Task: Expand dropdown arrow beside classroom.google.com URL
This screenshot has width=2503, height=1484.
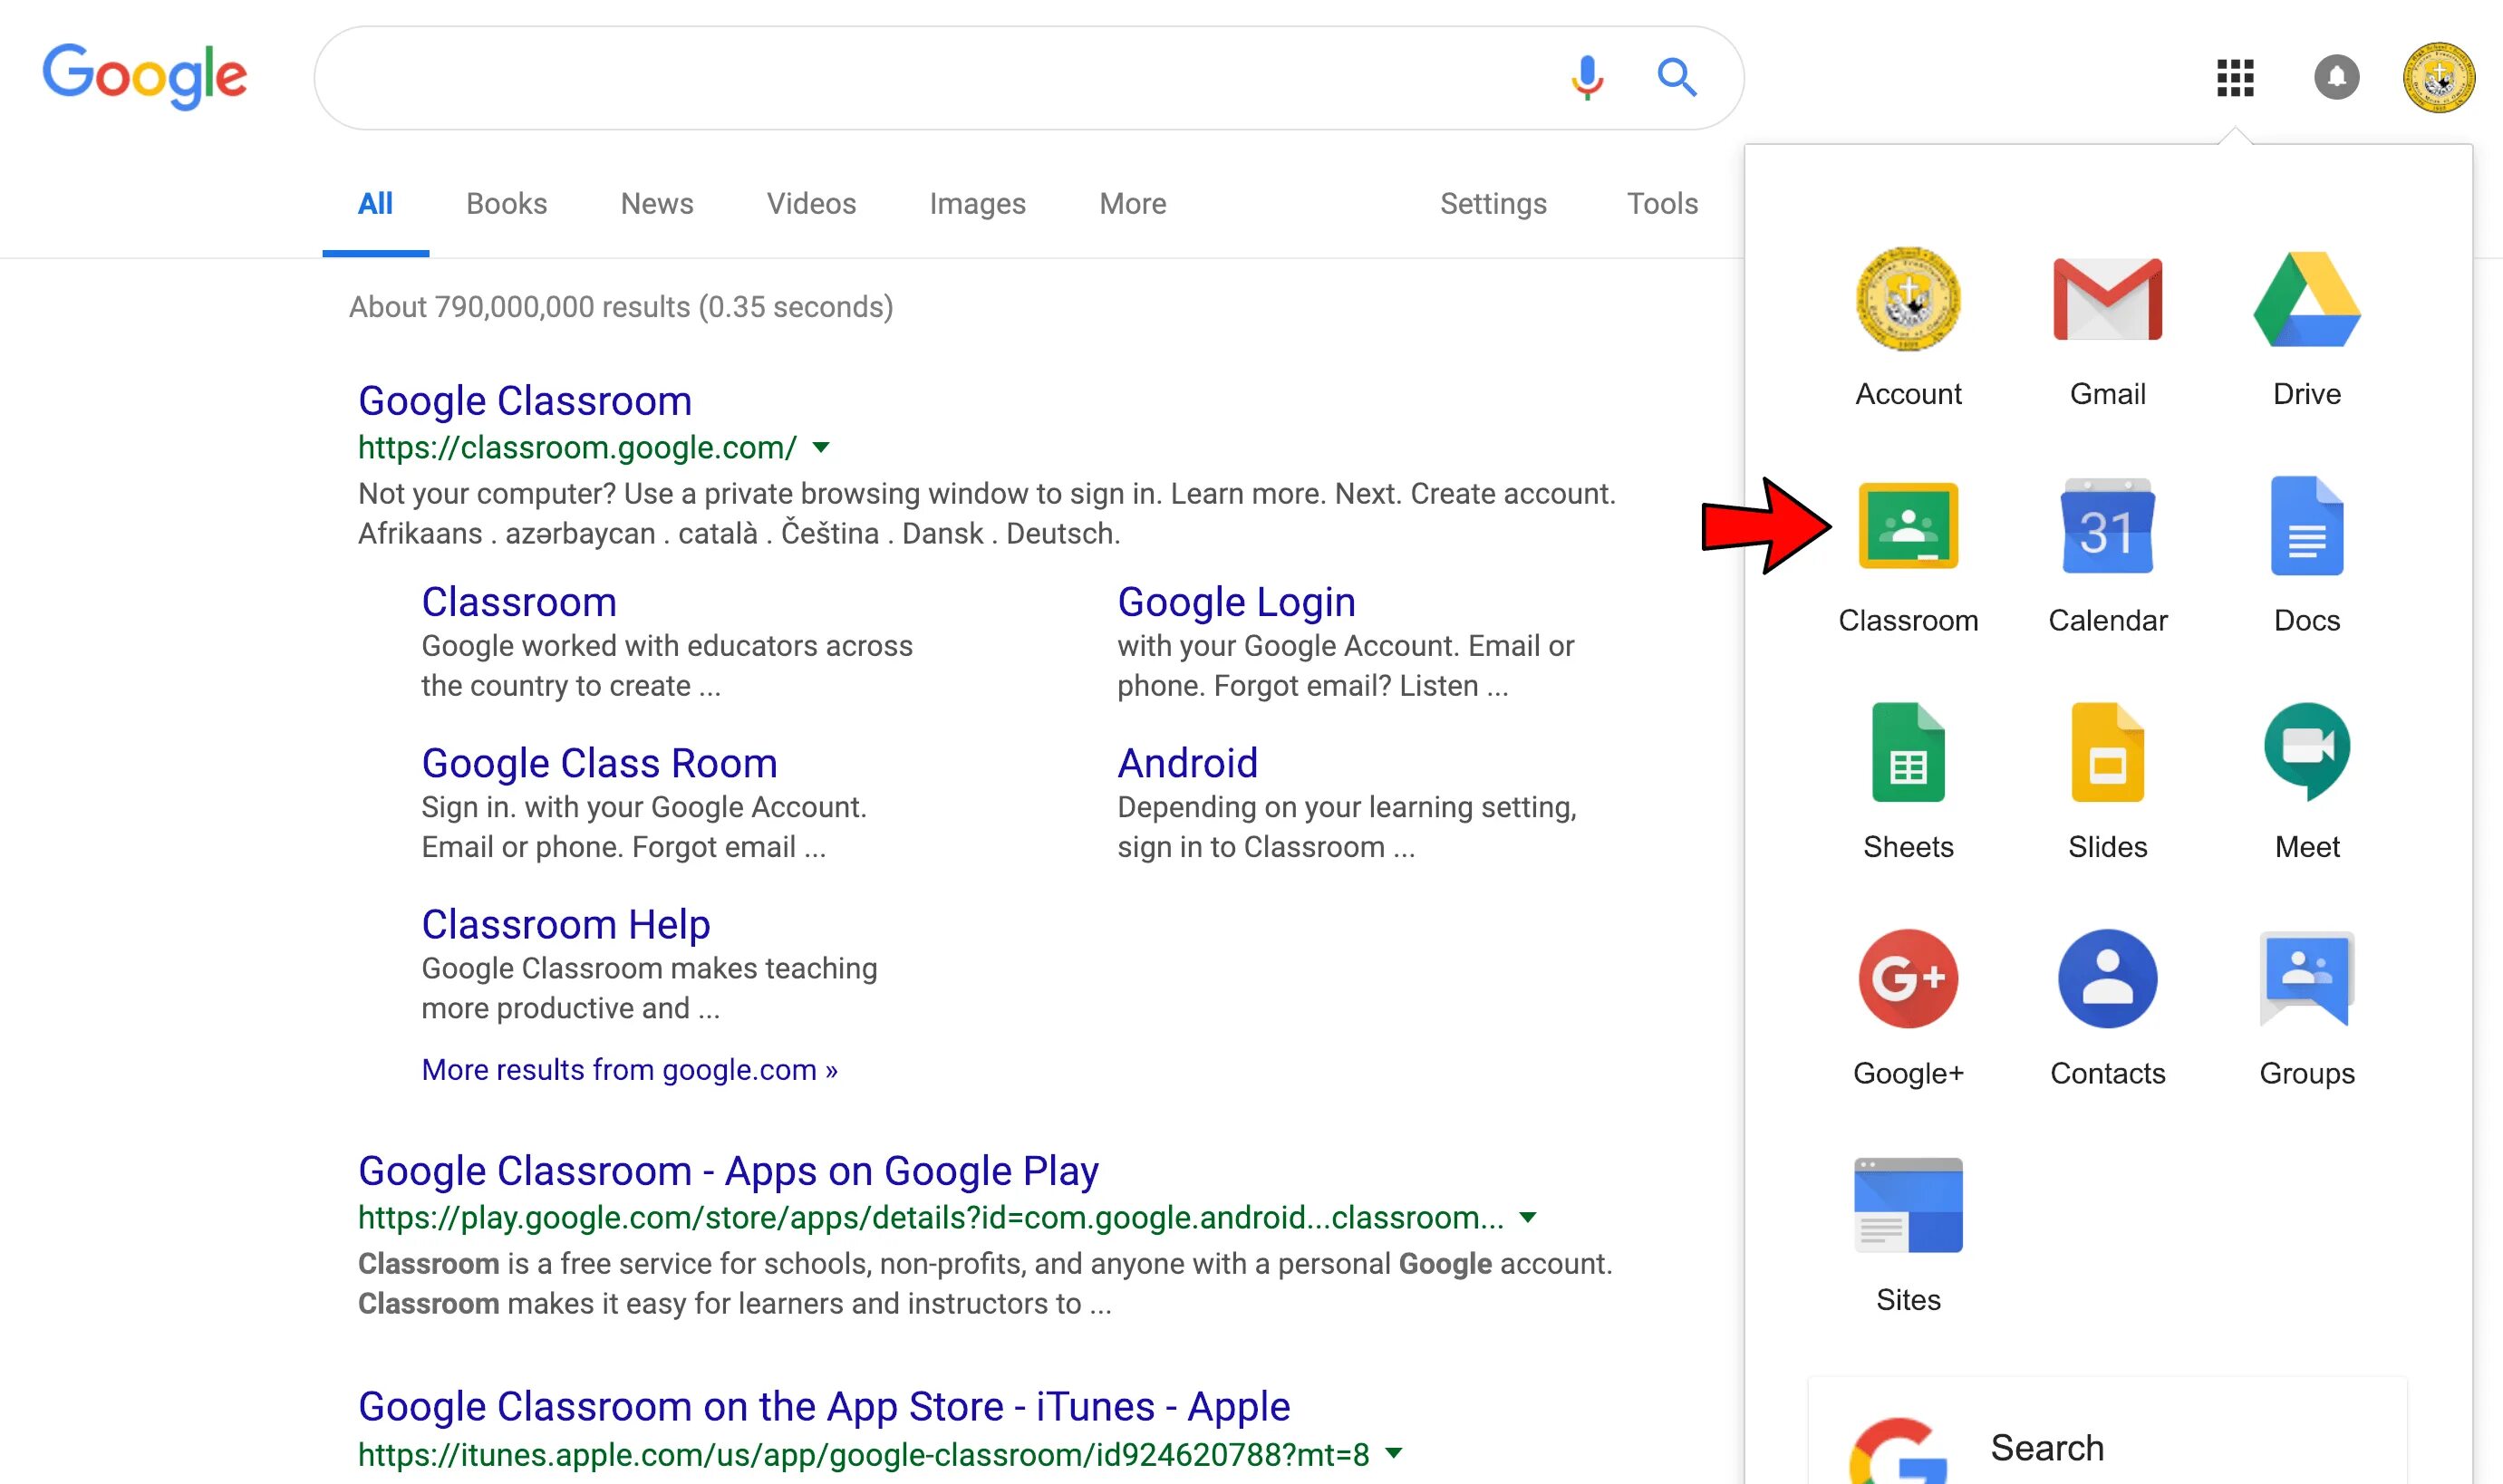Action: (x=821, y=448)
